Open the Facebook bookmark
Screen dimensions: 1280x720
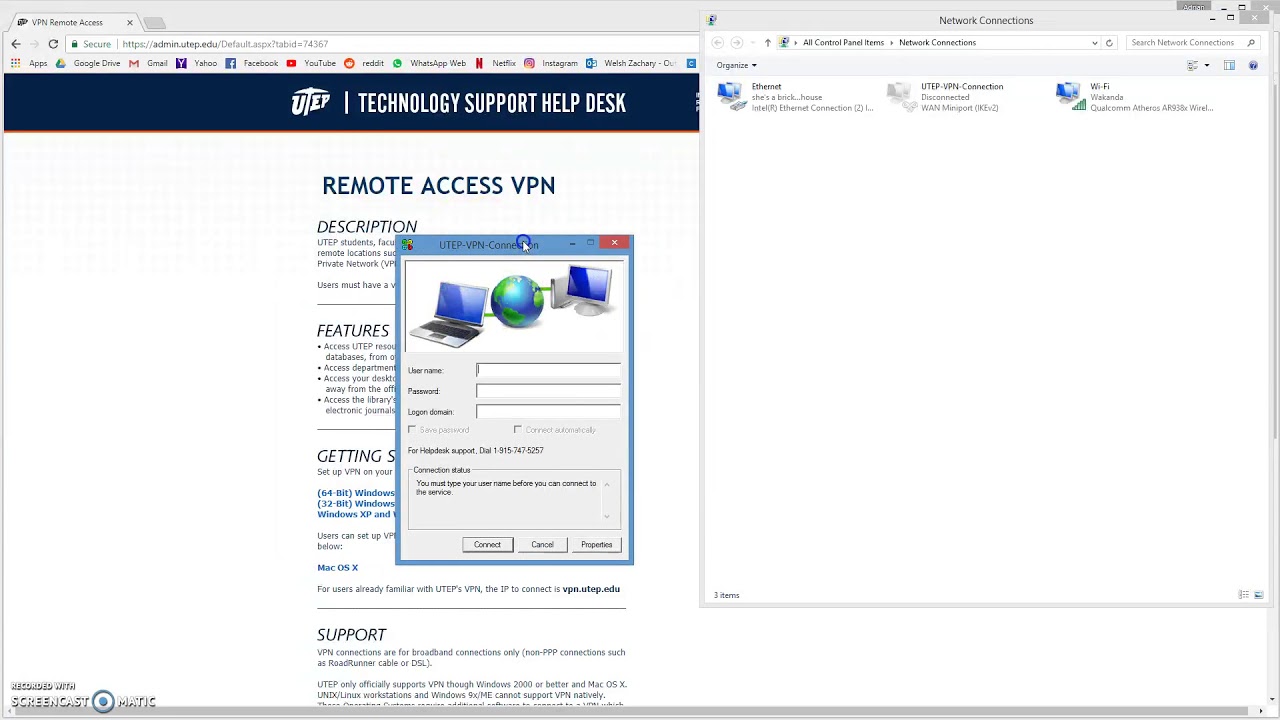tap(251, 63)
